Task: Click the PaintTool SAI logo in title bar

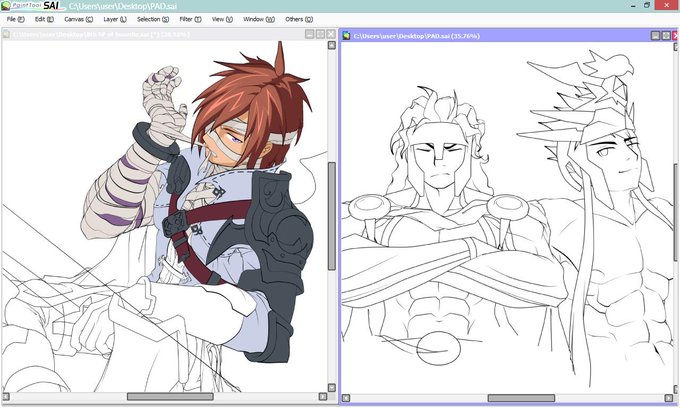Action: point(34,6)
